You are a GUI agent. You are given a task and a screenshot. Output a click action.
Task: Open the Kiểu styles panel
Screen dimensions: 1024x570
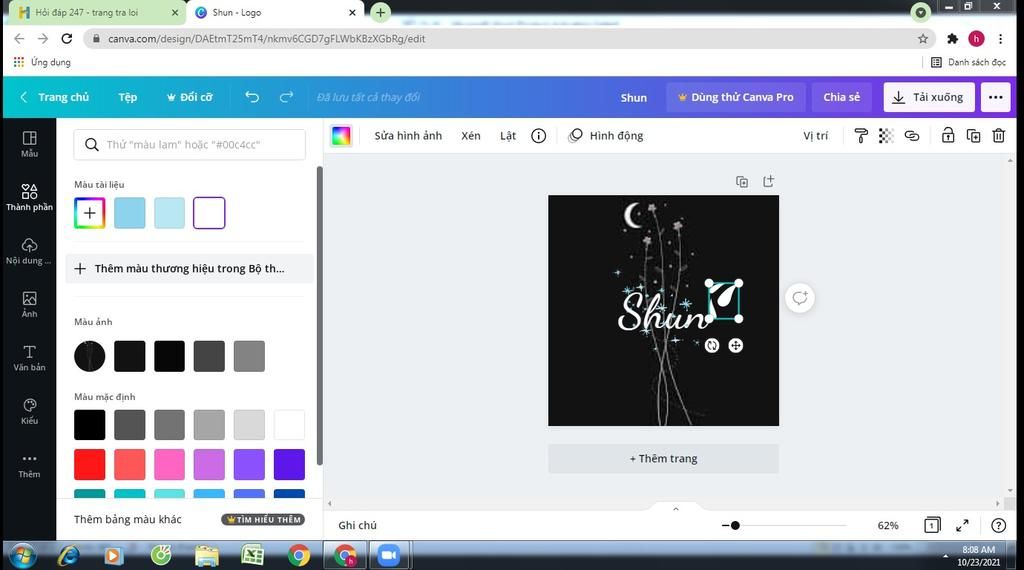[x=29, y=412]
